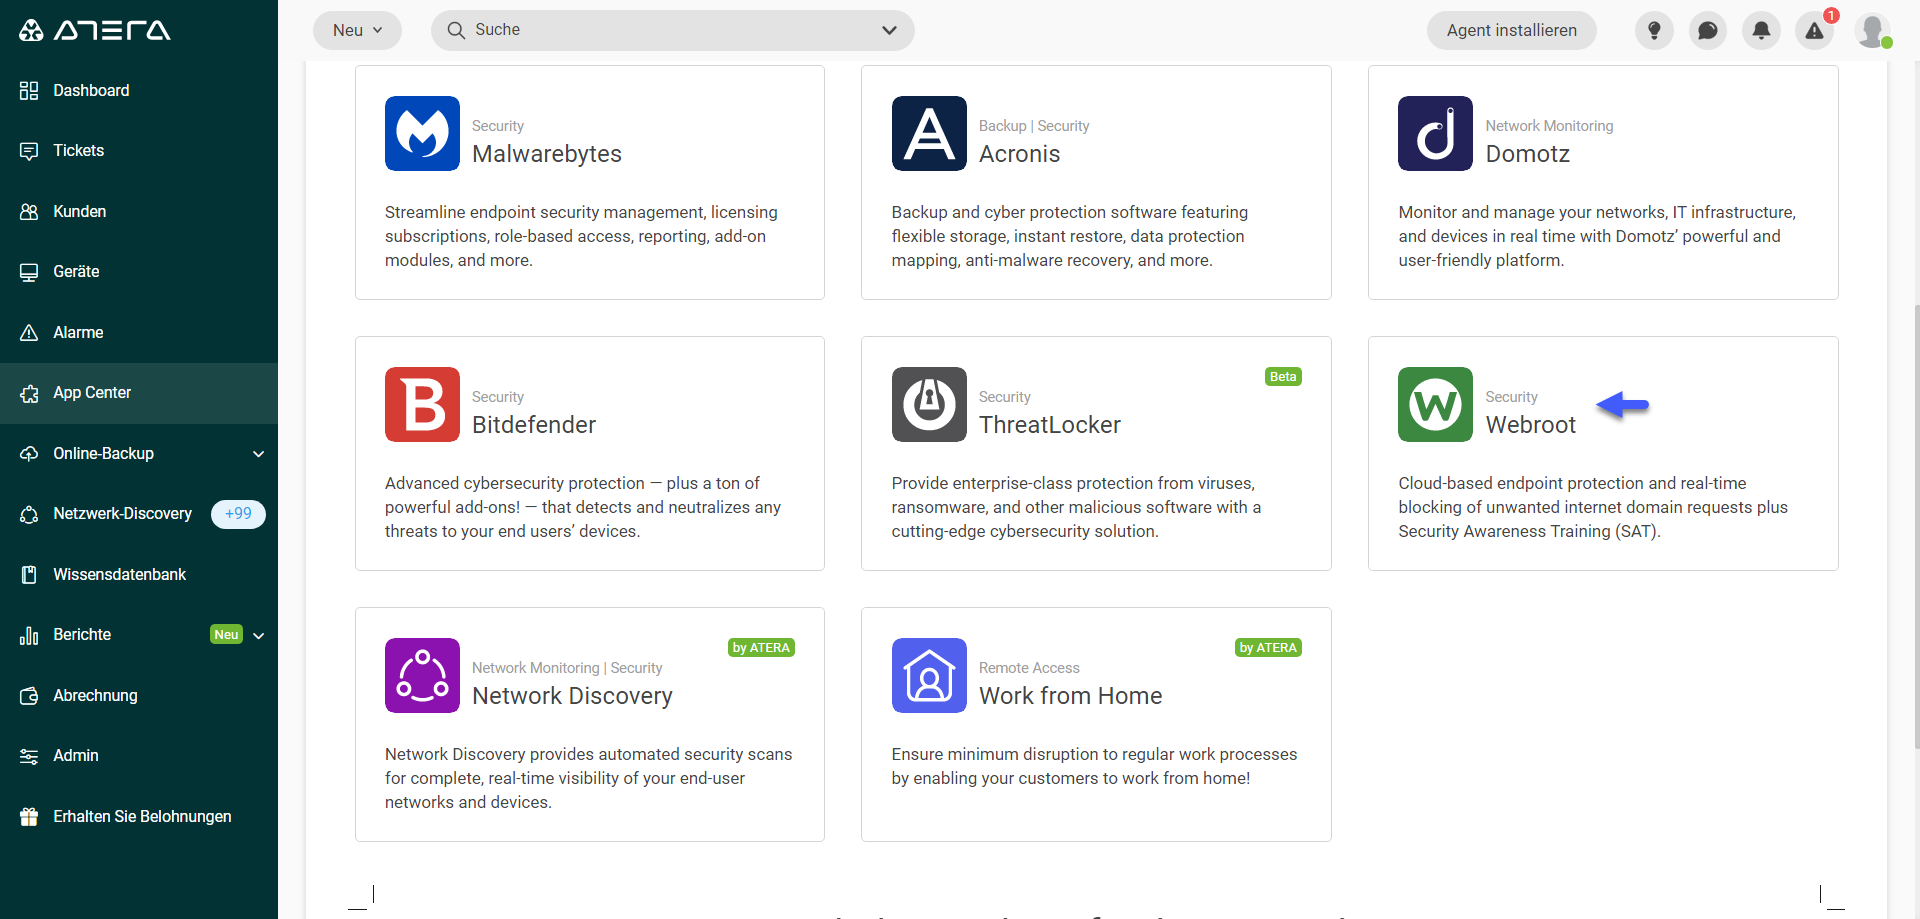Click the lightbulb icon in top bar

1654,30
